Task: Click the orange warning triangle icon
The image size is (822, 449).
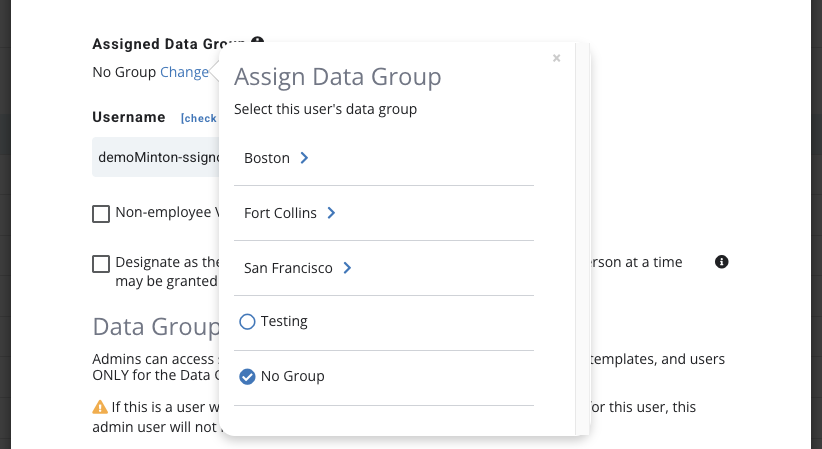Action: point(100,407)
